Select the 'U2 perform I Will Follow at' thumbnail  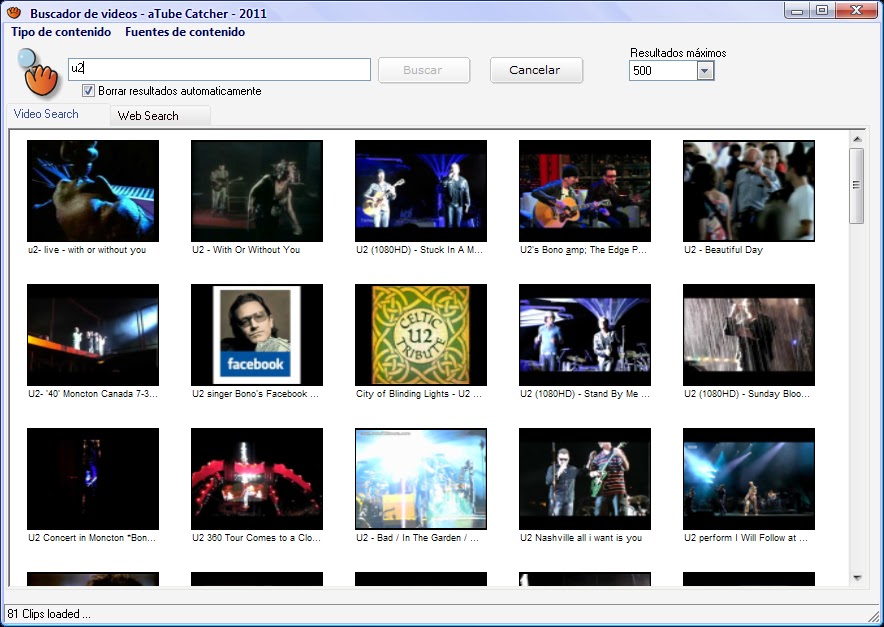point(749,479)
